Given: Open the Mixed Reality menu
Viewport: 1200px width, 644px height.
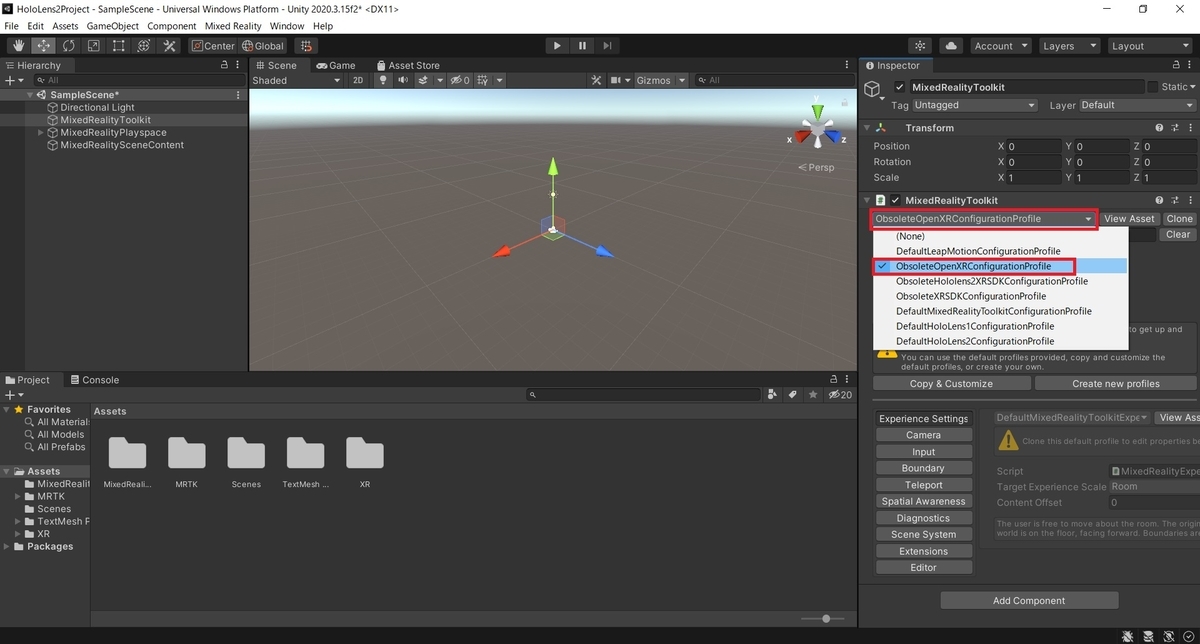Looking at the screenshot, I should pyautogui.click(x=233, y=26).
